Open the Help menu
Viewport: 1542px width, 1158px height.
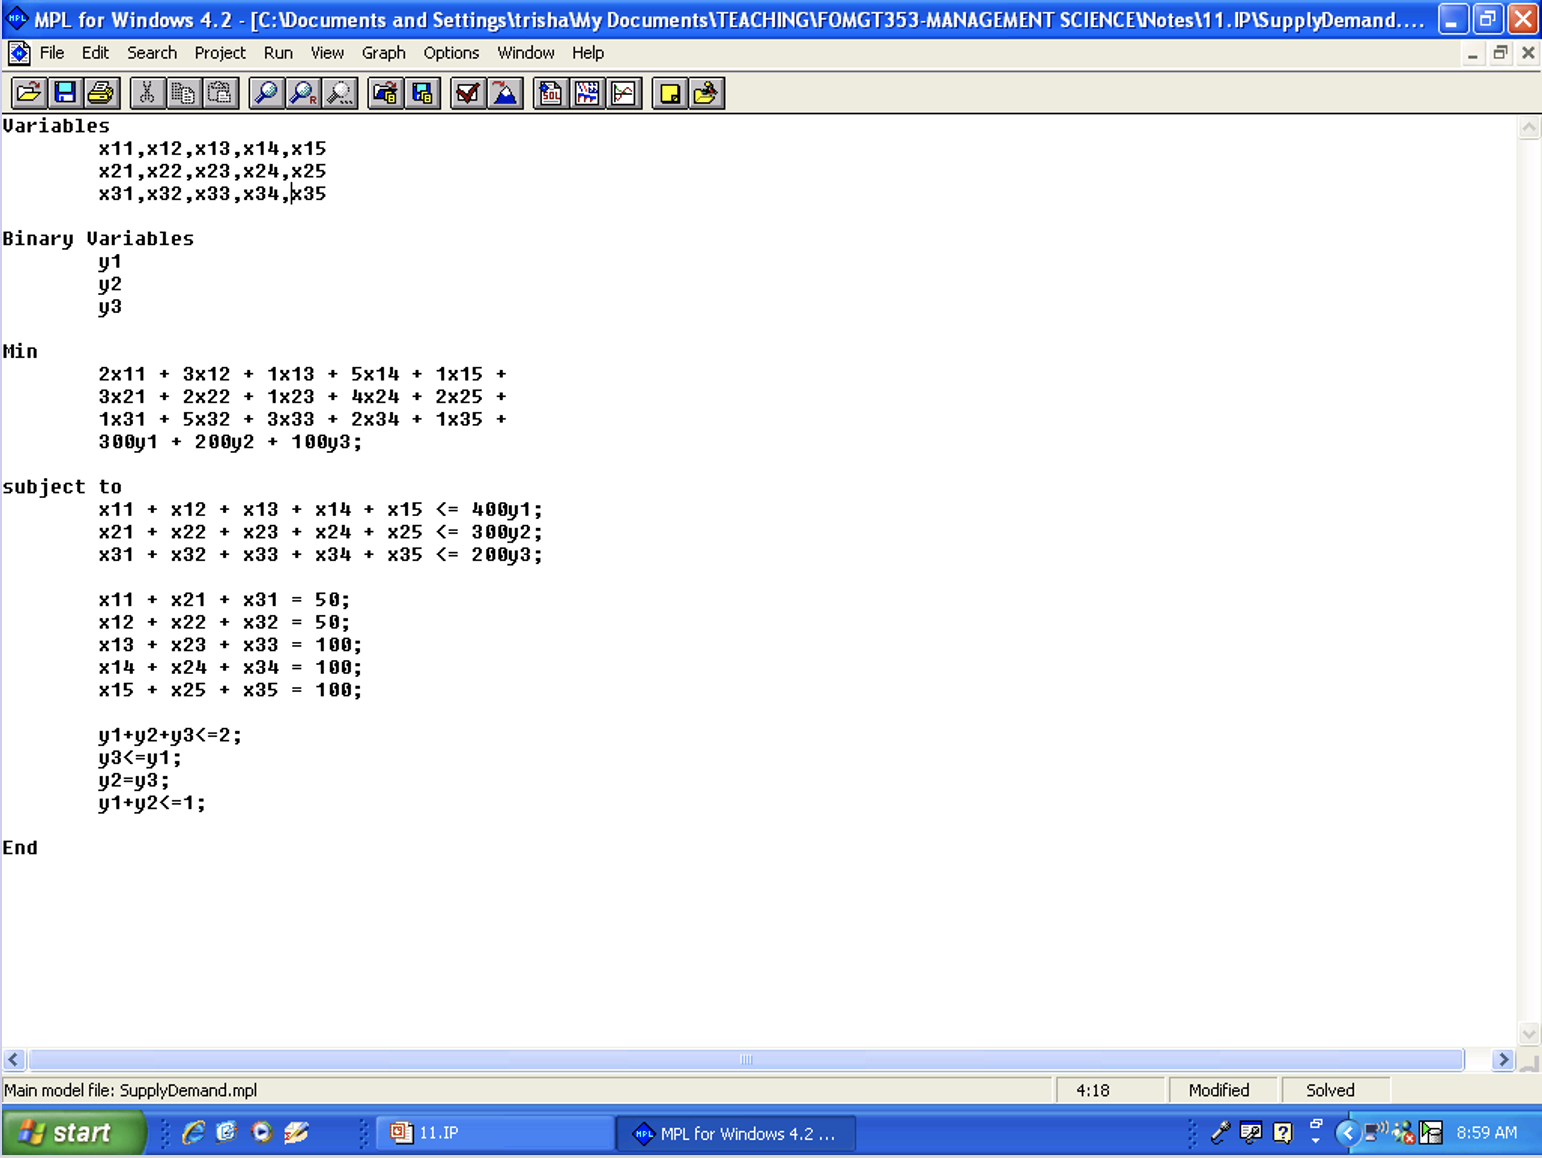(588, 53)
